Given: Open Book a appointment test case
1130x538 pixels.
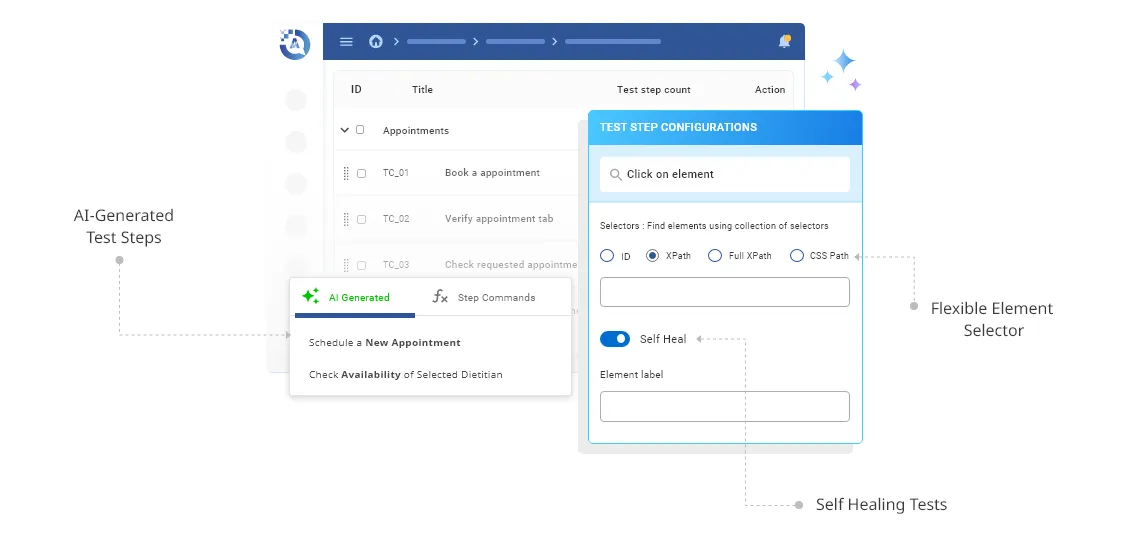Looking at the screenshot, I should 492,173.
